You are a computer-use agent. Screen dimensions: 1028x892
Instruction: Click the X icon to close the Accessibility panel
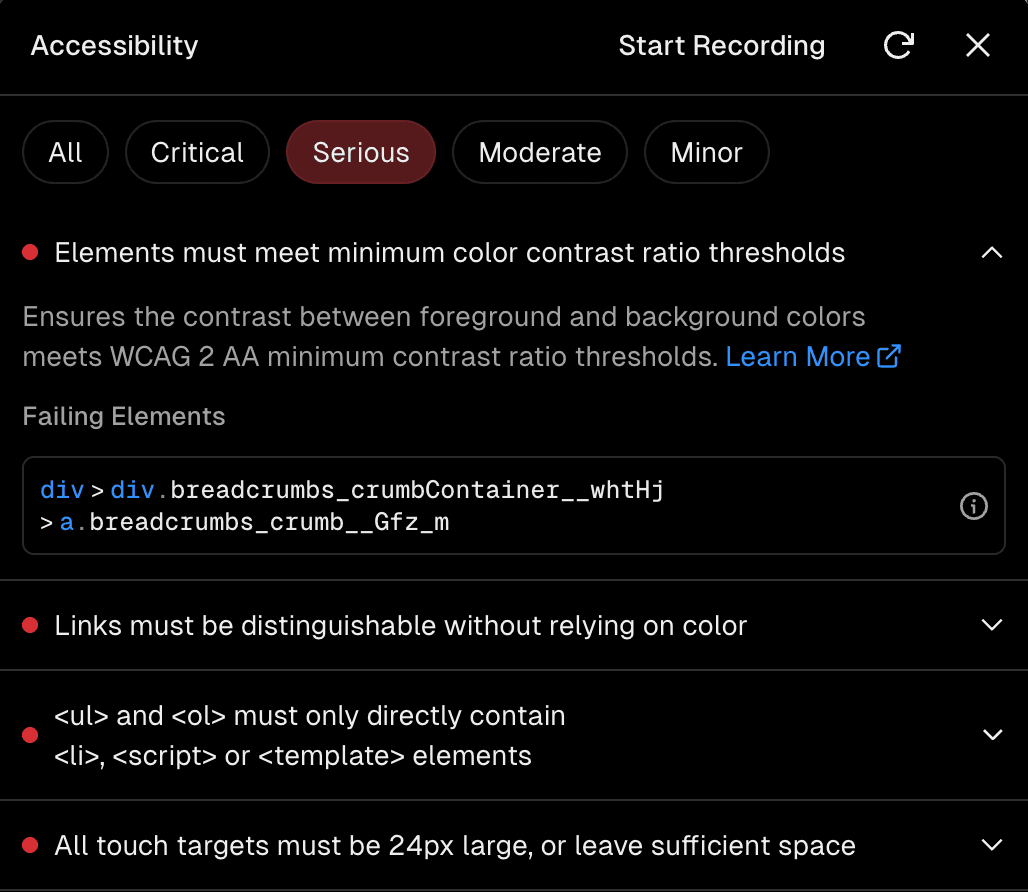(x=977, y=45)
